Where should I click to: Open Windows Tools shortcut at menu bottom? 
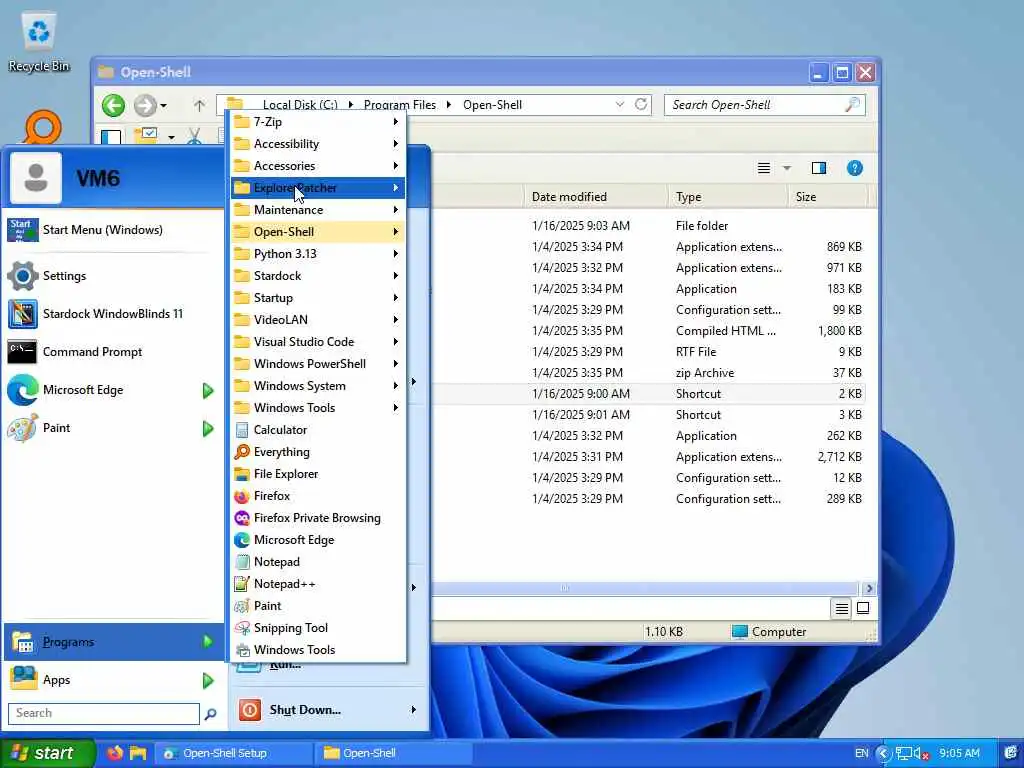tap(318, 650)
